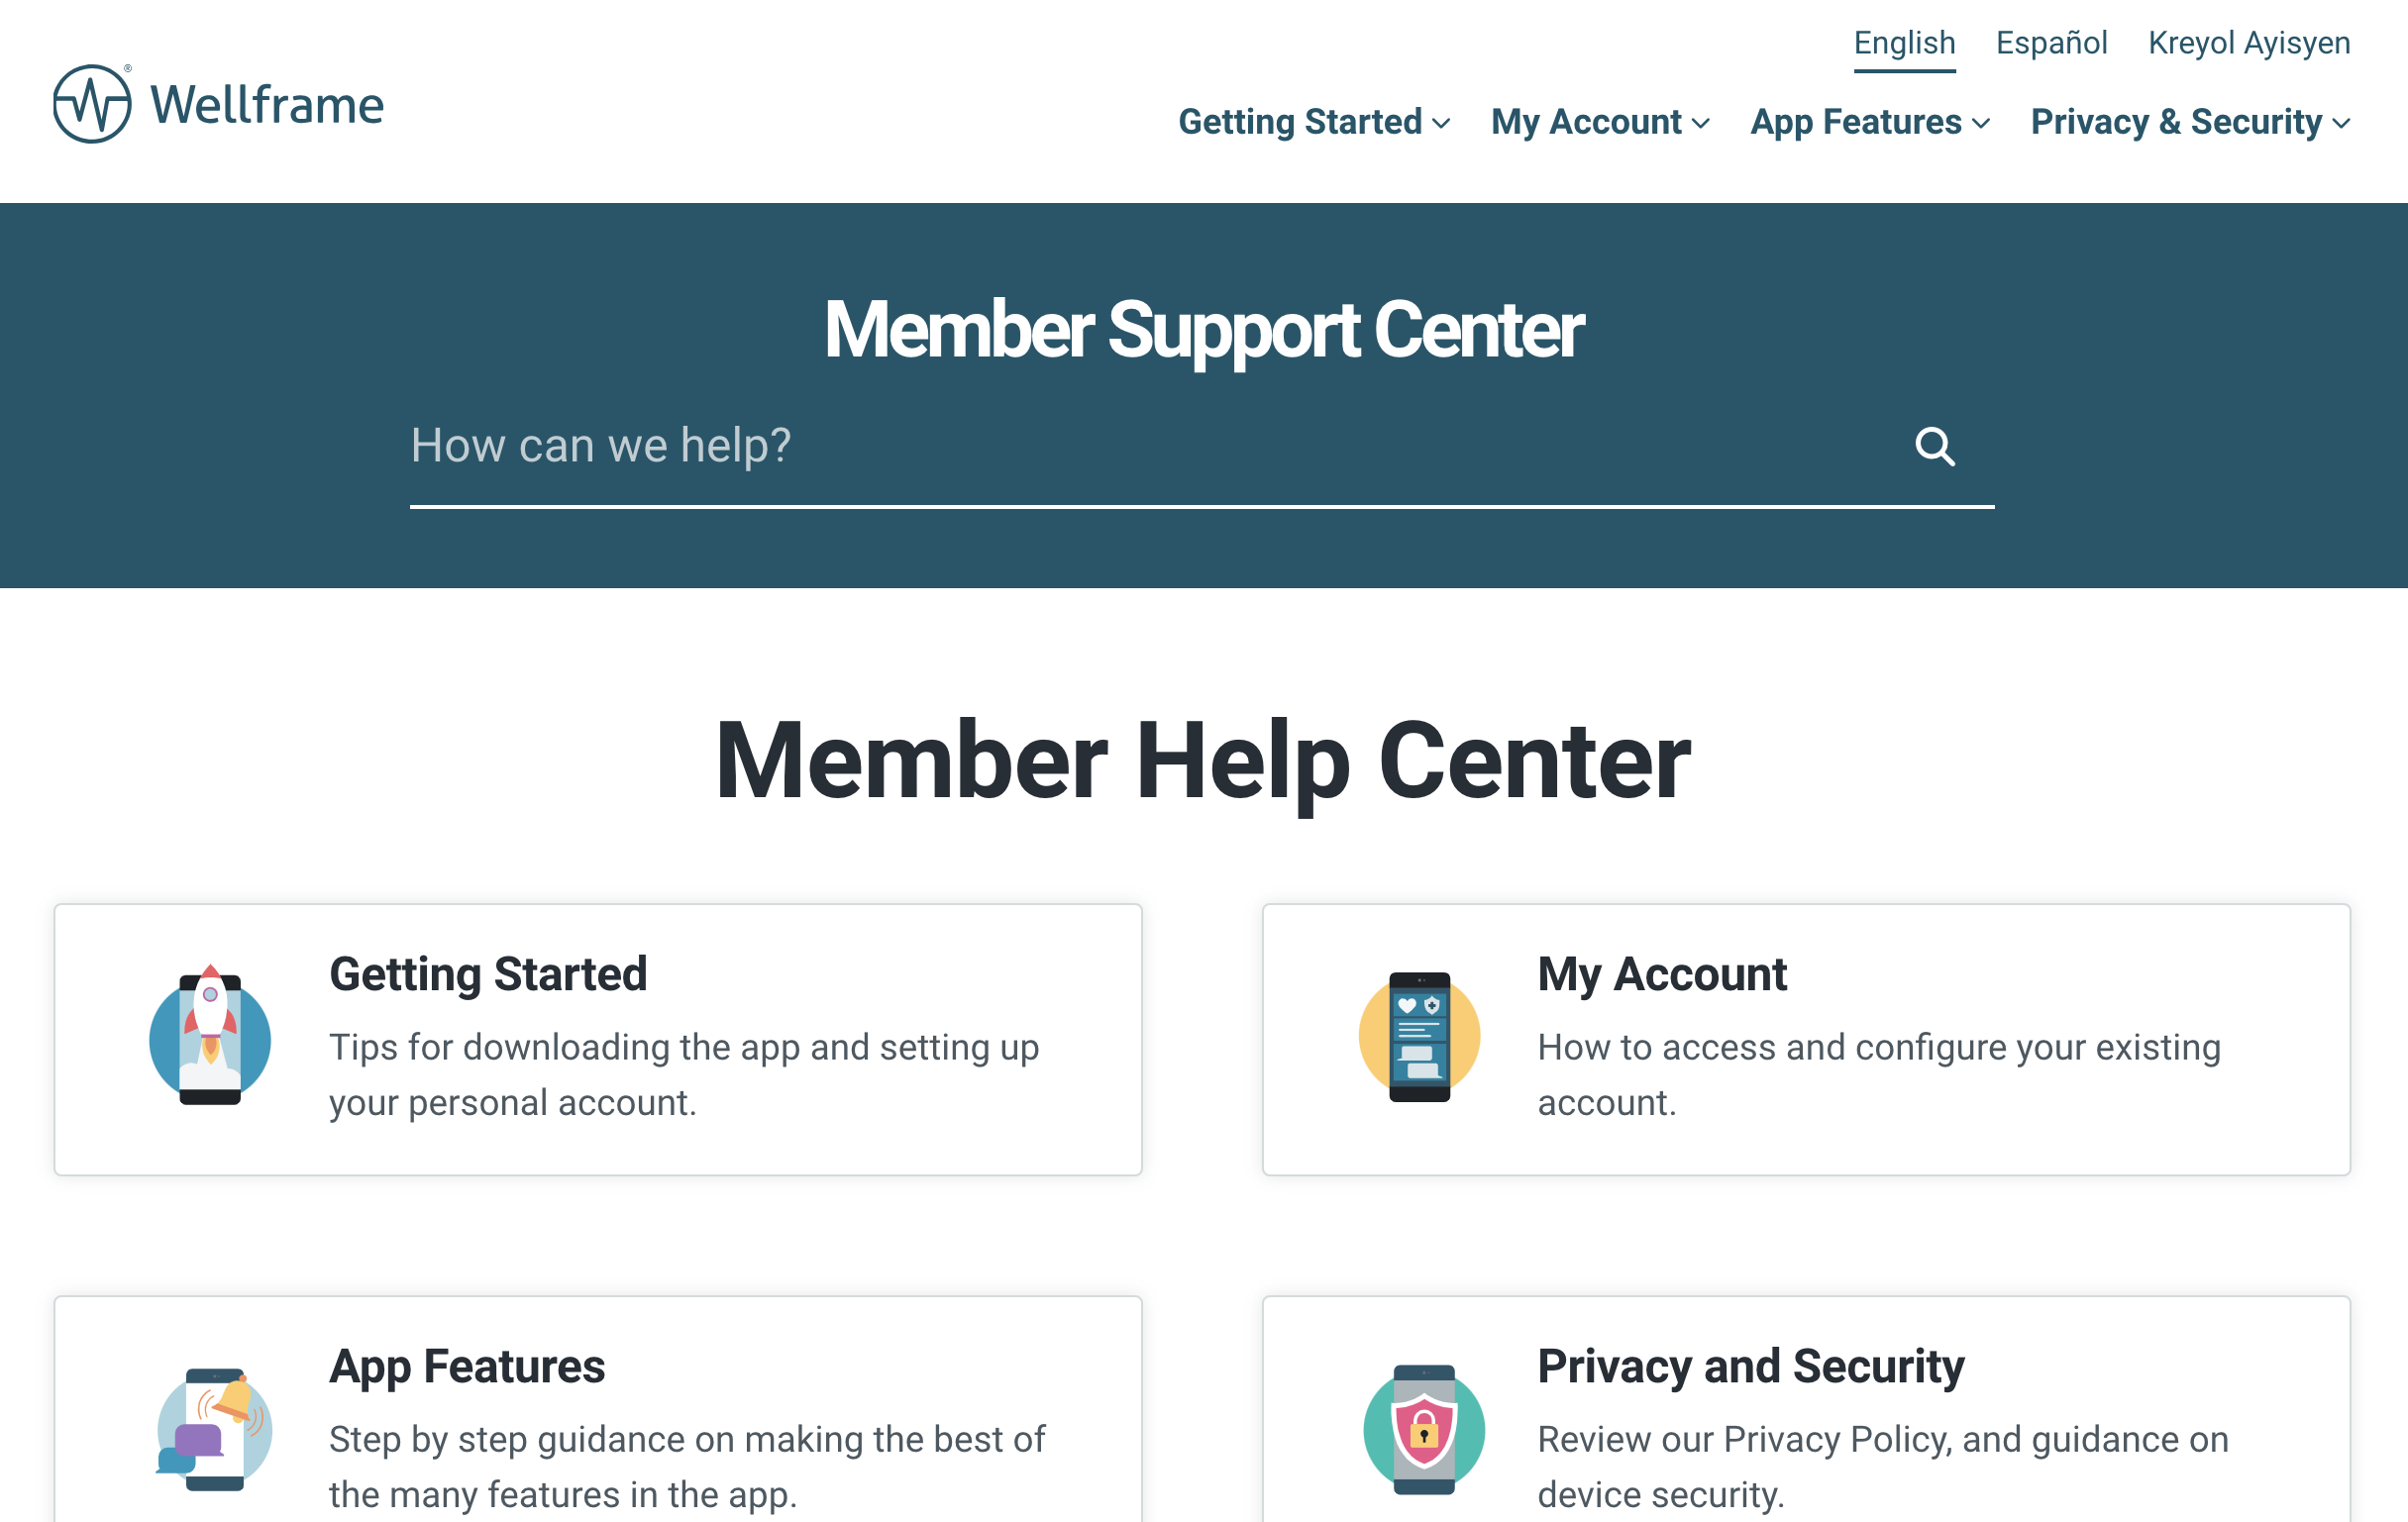The width and height of the screenshot is (2408, 1522).
Task: Open the App Features card heading
Action: (x=467, y=1366)
